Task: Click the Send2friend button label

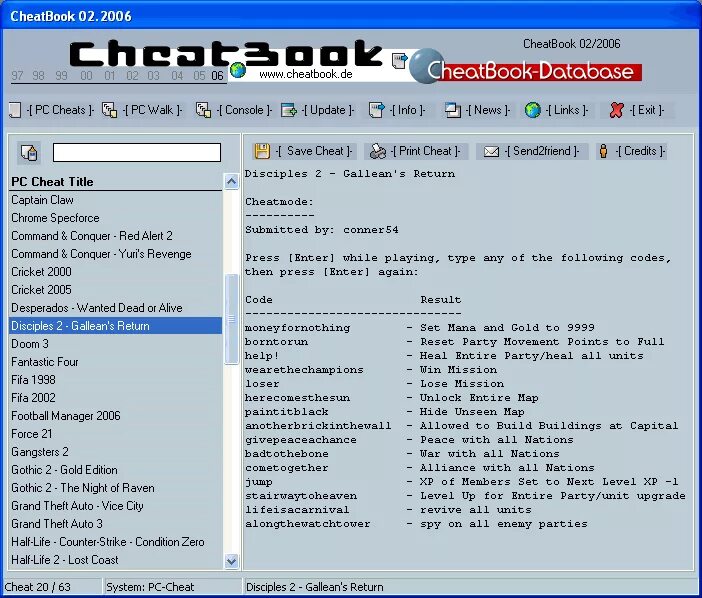Action: (542, 151)
